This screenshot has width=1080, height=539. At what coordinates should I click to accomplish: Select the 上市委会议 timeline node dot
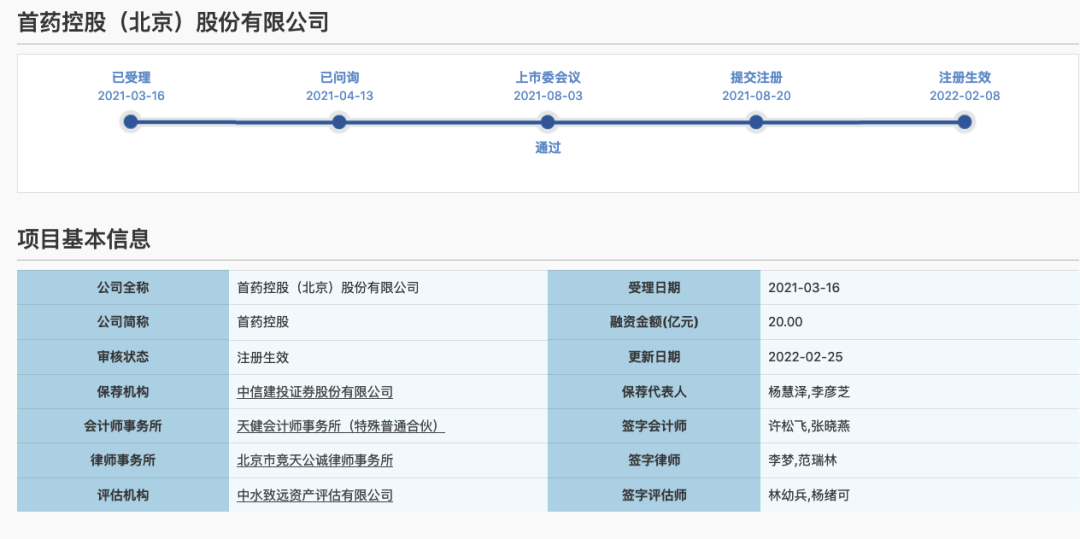coord(547,122)
